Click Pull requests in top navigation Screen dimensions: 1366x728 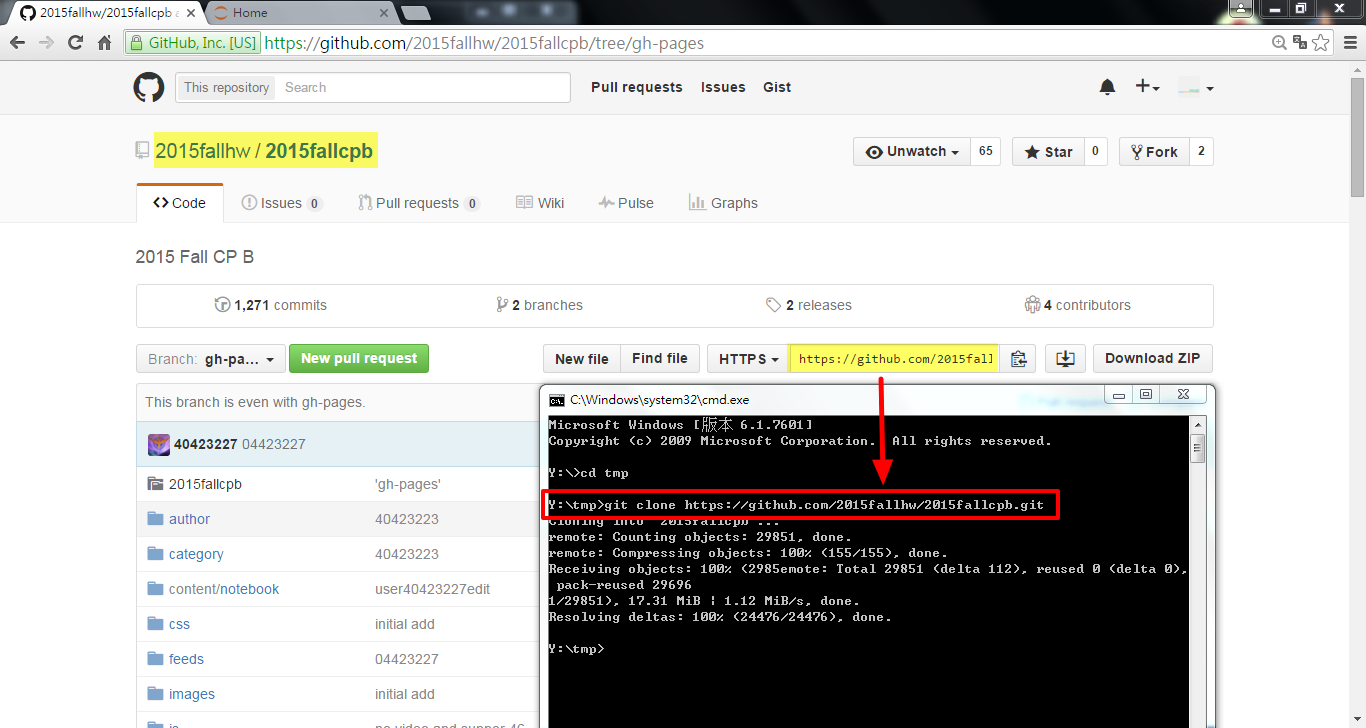click(636, 87)
